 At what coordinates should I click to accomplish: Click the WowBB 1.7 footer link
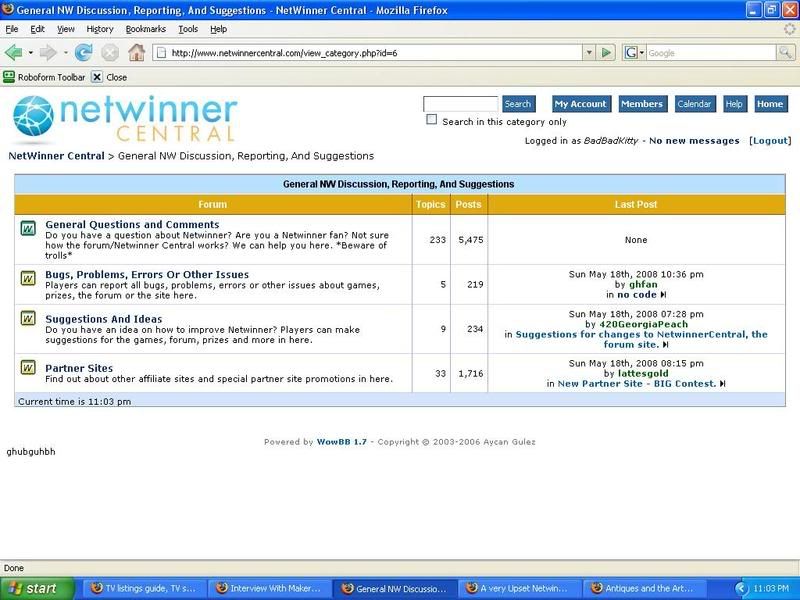click(341, 442)
